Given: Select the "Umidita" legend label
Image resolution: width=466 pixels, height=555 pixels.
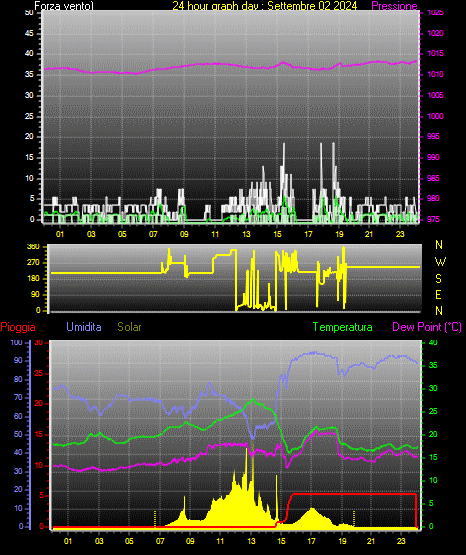Looking at the screenshot, I should [84, 327].
